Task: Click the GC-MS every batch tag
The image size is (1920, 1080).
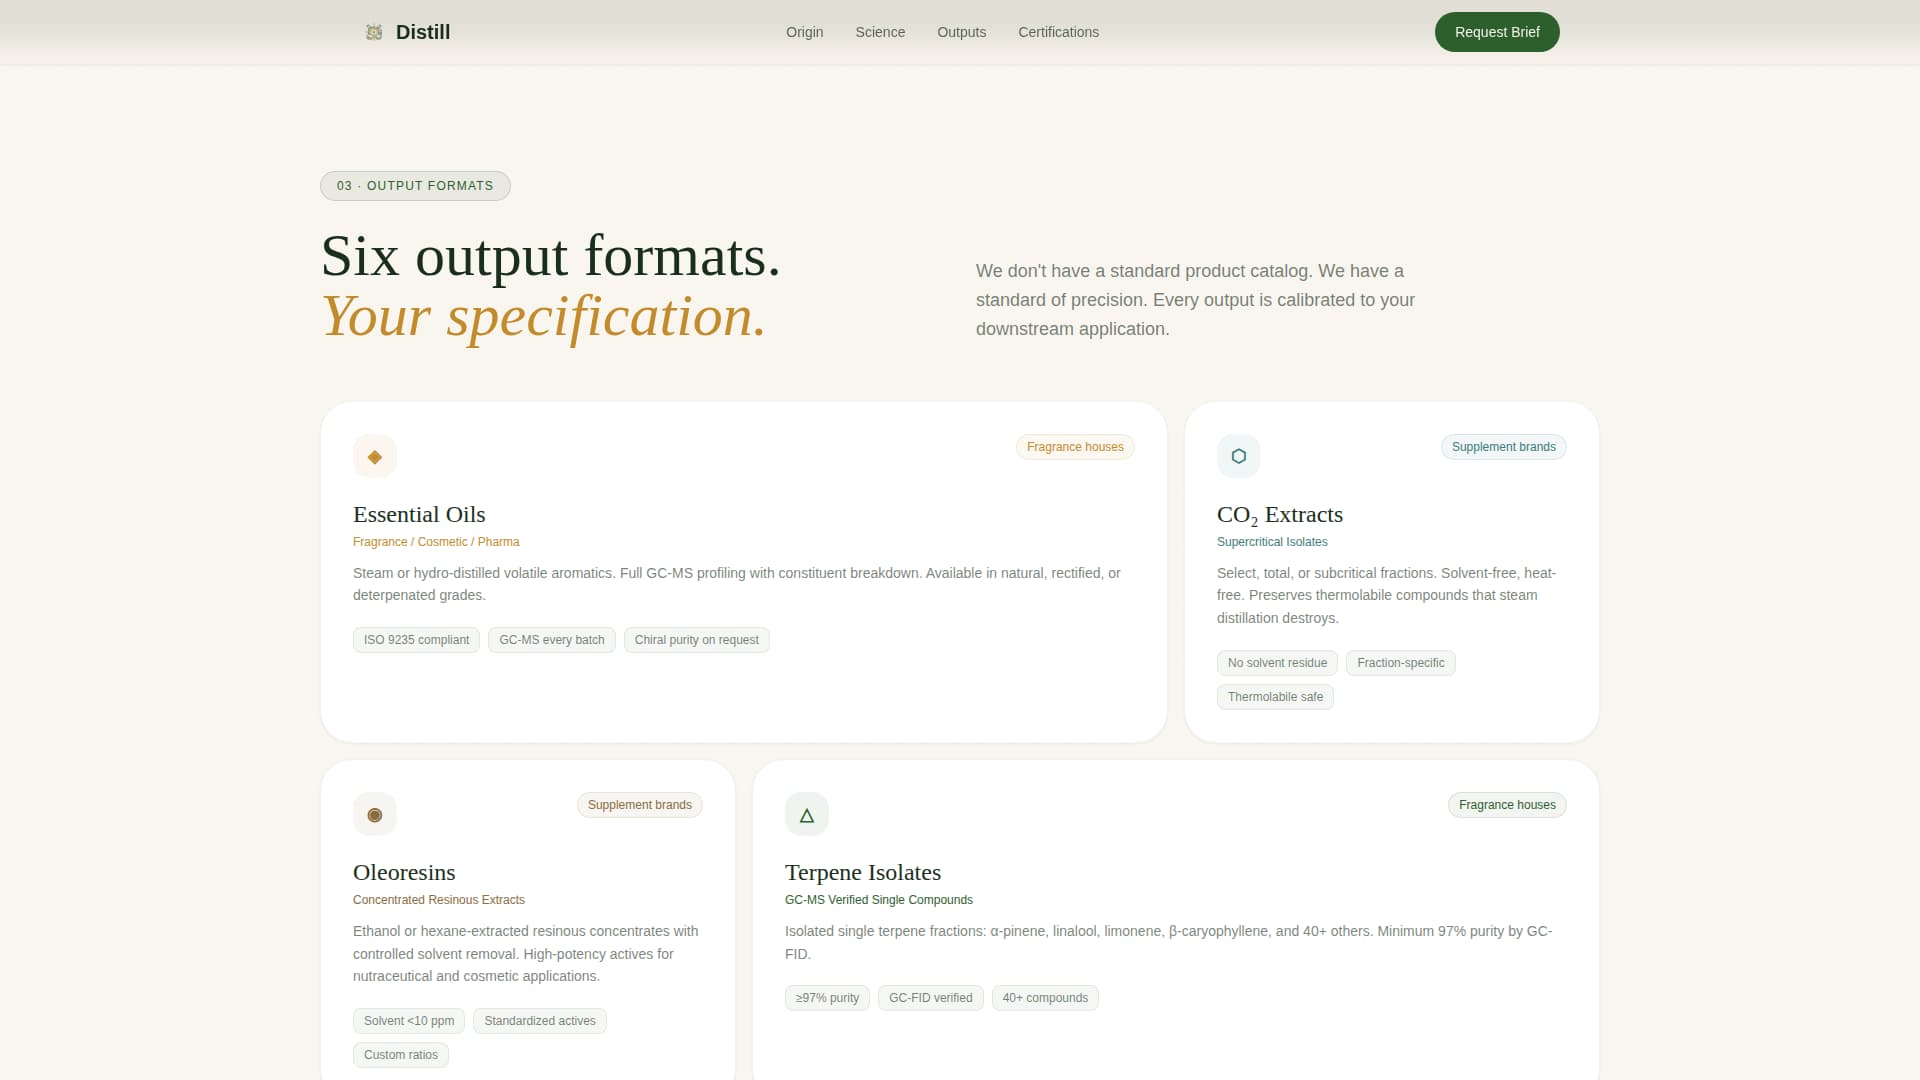Action: pyautogui.click(x=552, y=640)
